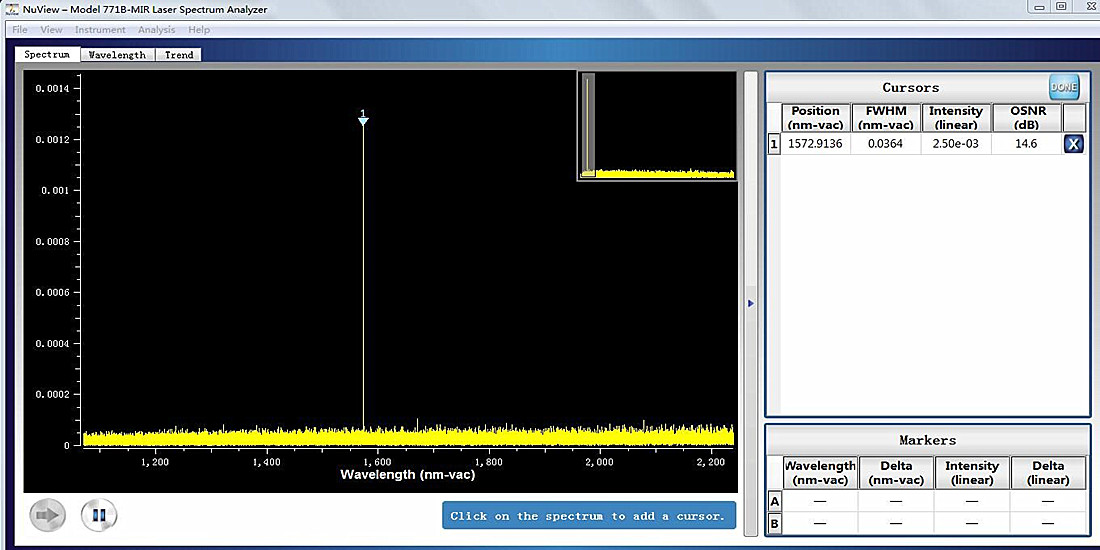
Task: Open the File menu
Action: coord(19,30)
